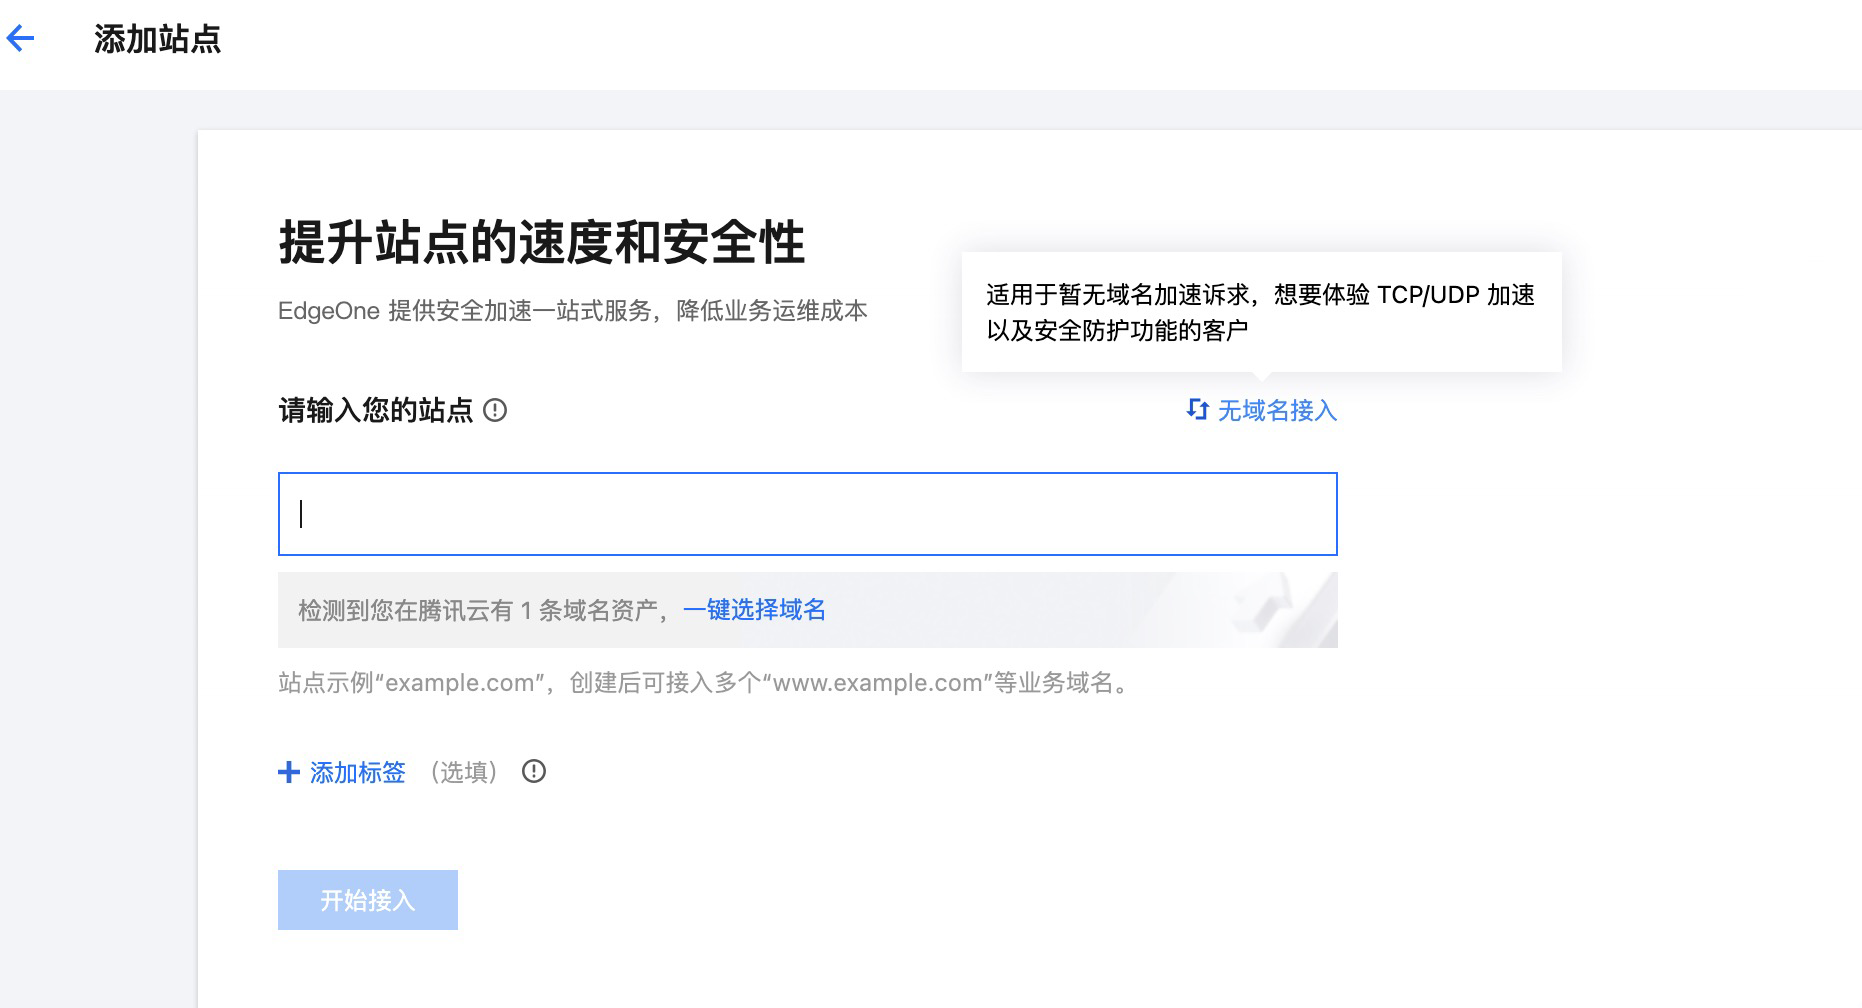Viewport: 1862px width, 1008px height.
Task: Click text 检测到您在腾讯云有 1 条域名资产
Action: click(478, 610)
